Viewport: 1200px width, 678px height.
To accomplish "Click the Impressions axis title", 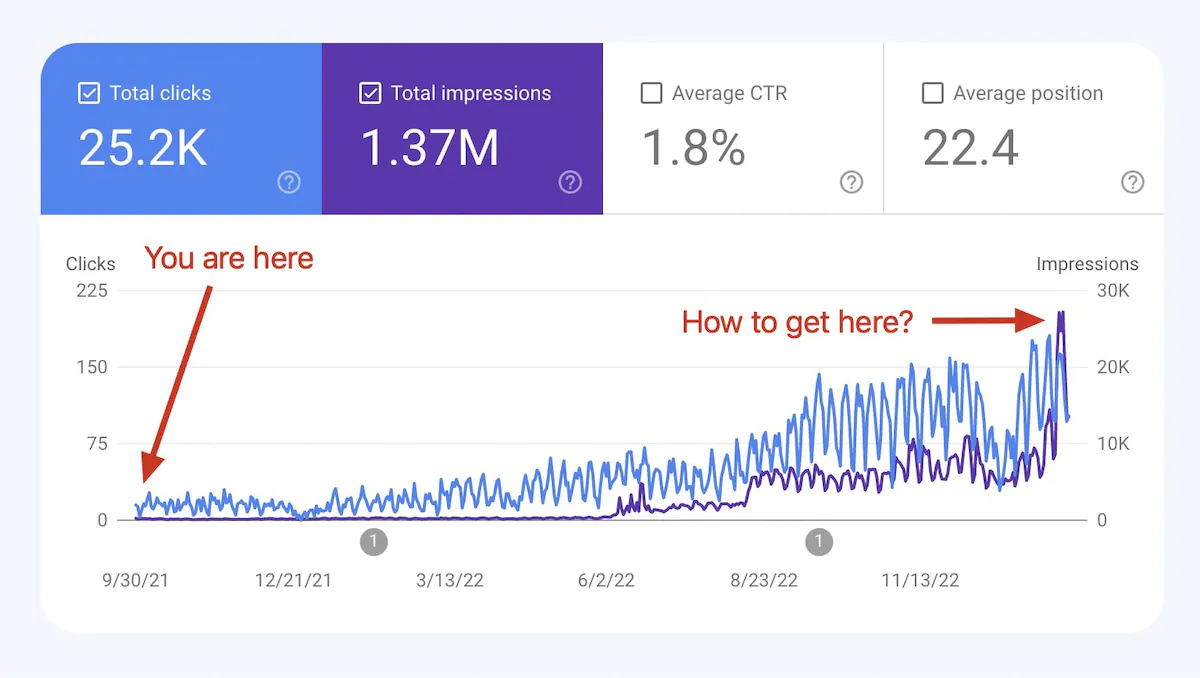I will pyautogui.click(x=1087, y=264).
